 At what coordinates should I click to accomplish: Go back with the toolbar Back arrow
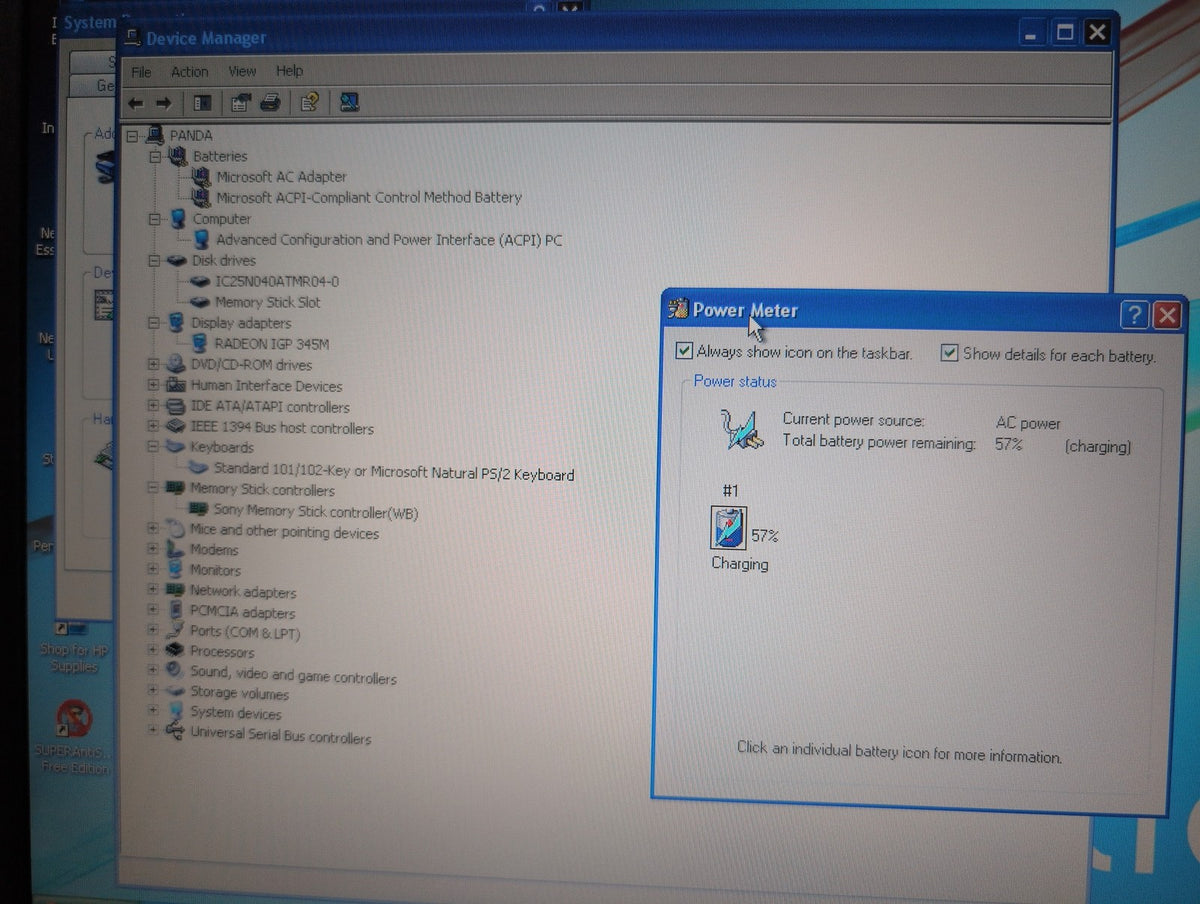point(136,103)
